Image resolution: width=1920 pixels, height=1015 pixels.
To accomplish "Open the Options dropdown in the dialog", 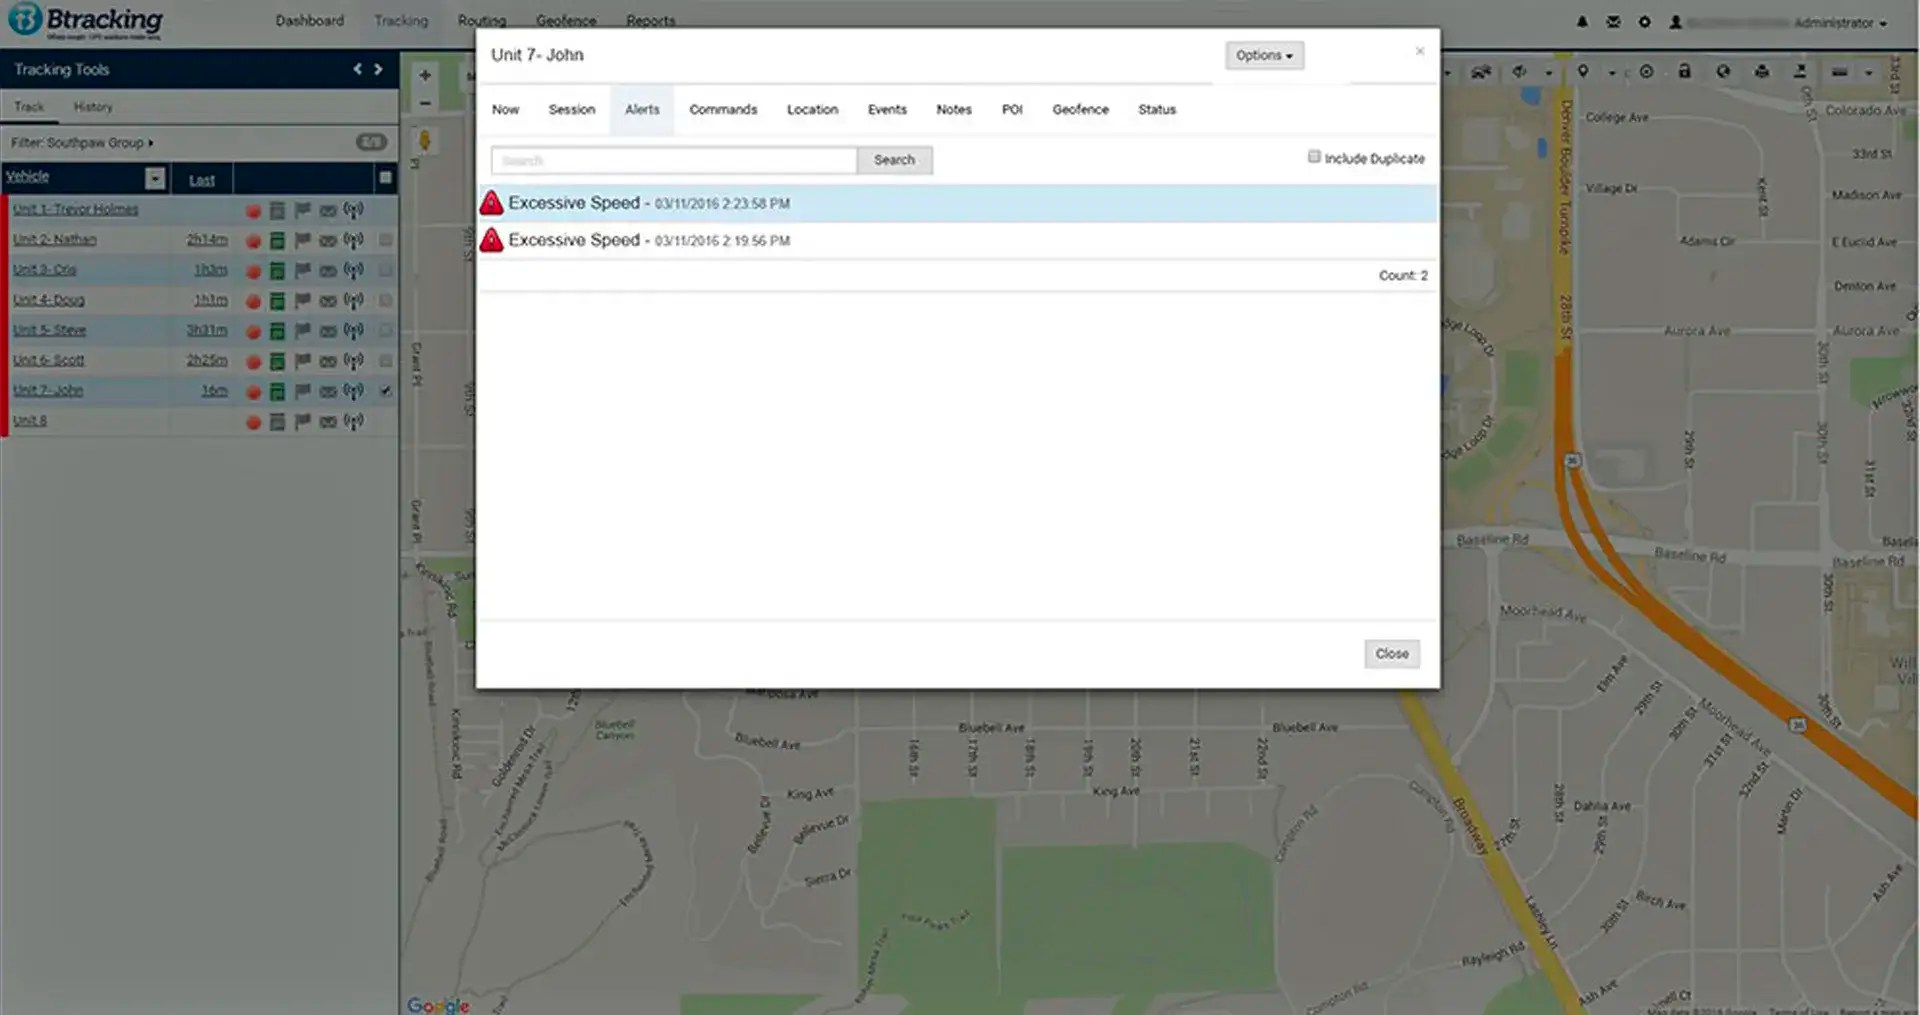I will point(1264,56).
